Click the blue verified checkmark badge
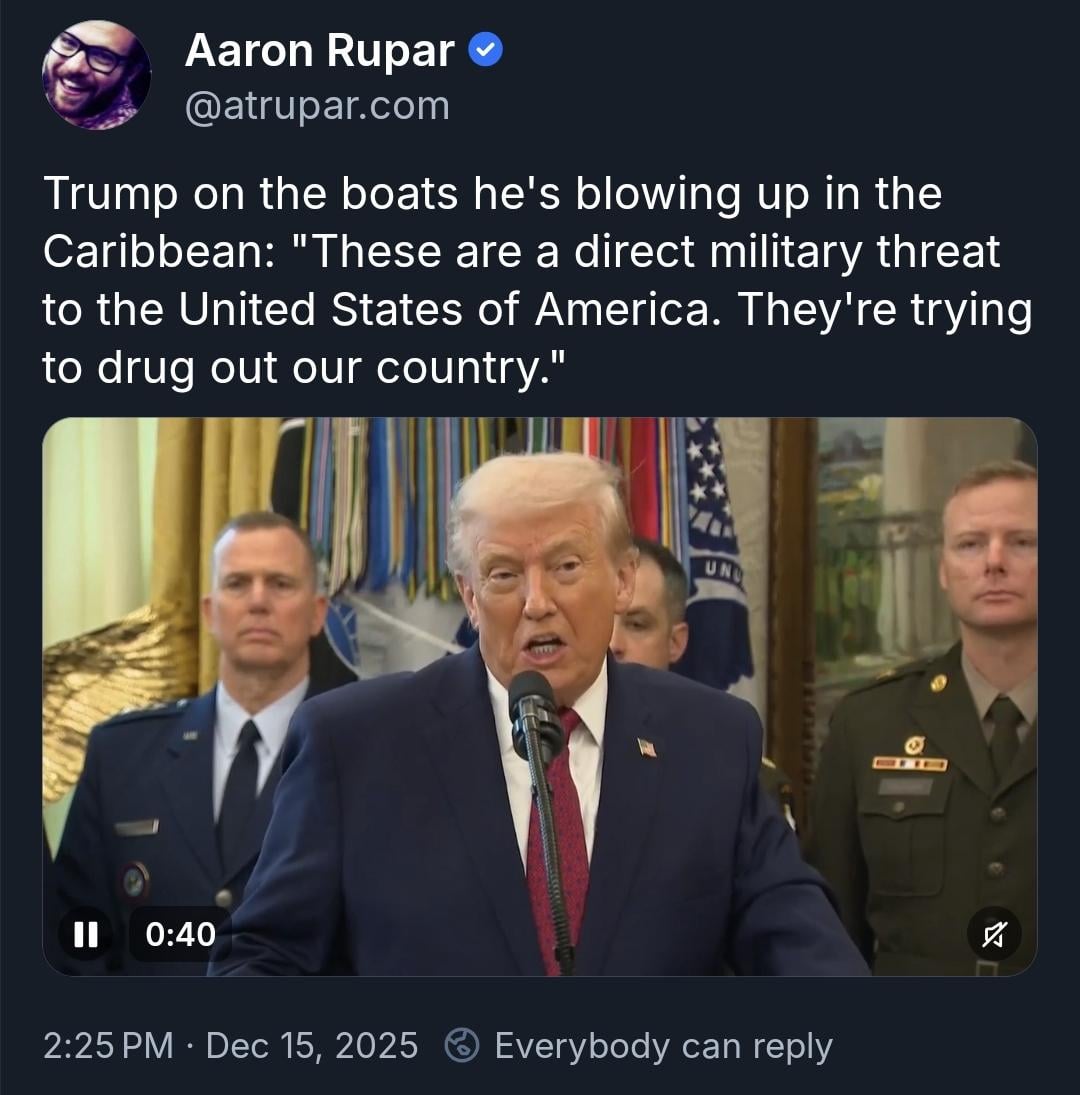Viewport: 1080px width, 1095px height. click(484, 51)
